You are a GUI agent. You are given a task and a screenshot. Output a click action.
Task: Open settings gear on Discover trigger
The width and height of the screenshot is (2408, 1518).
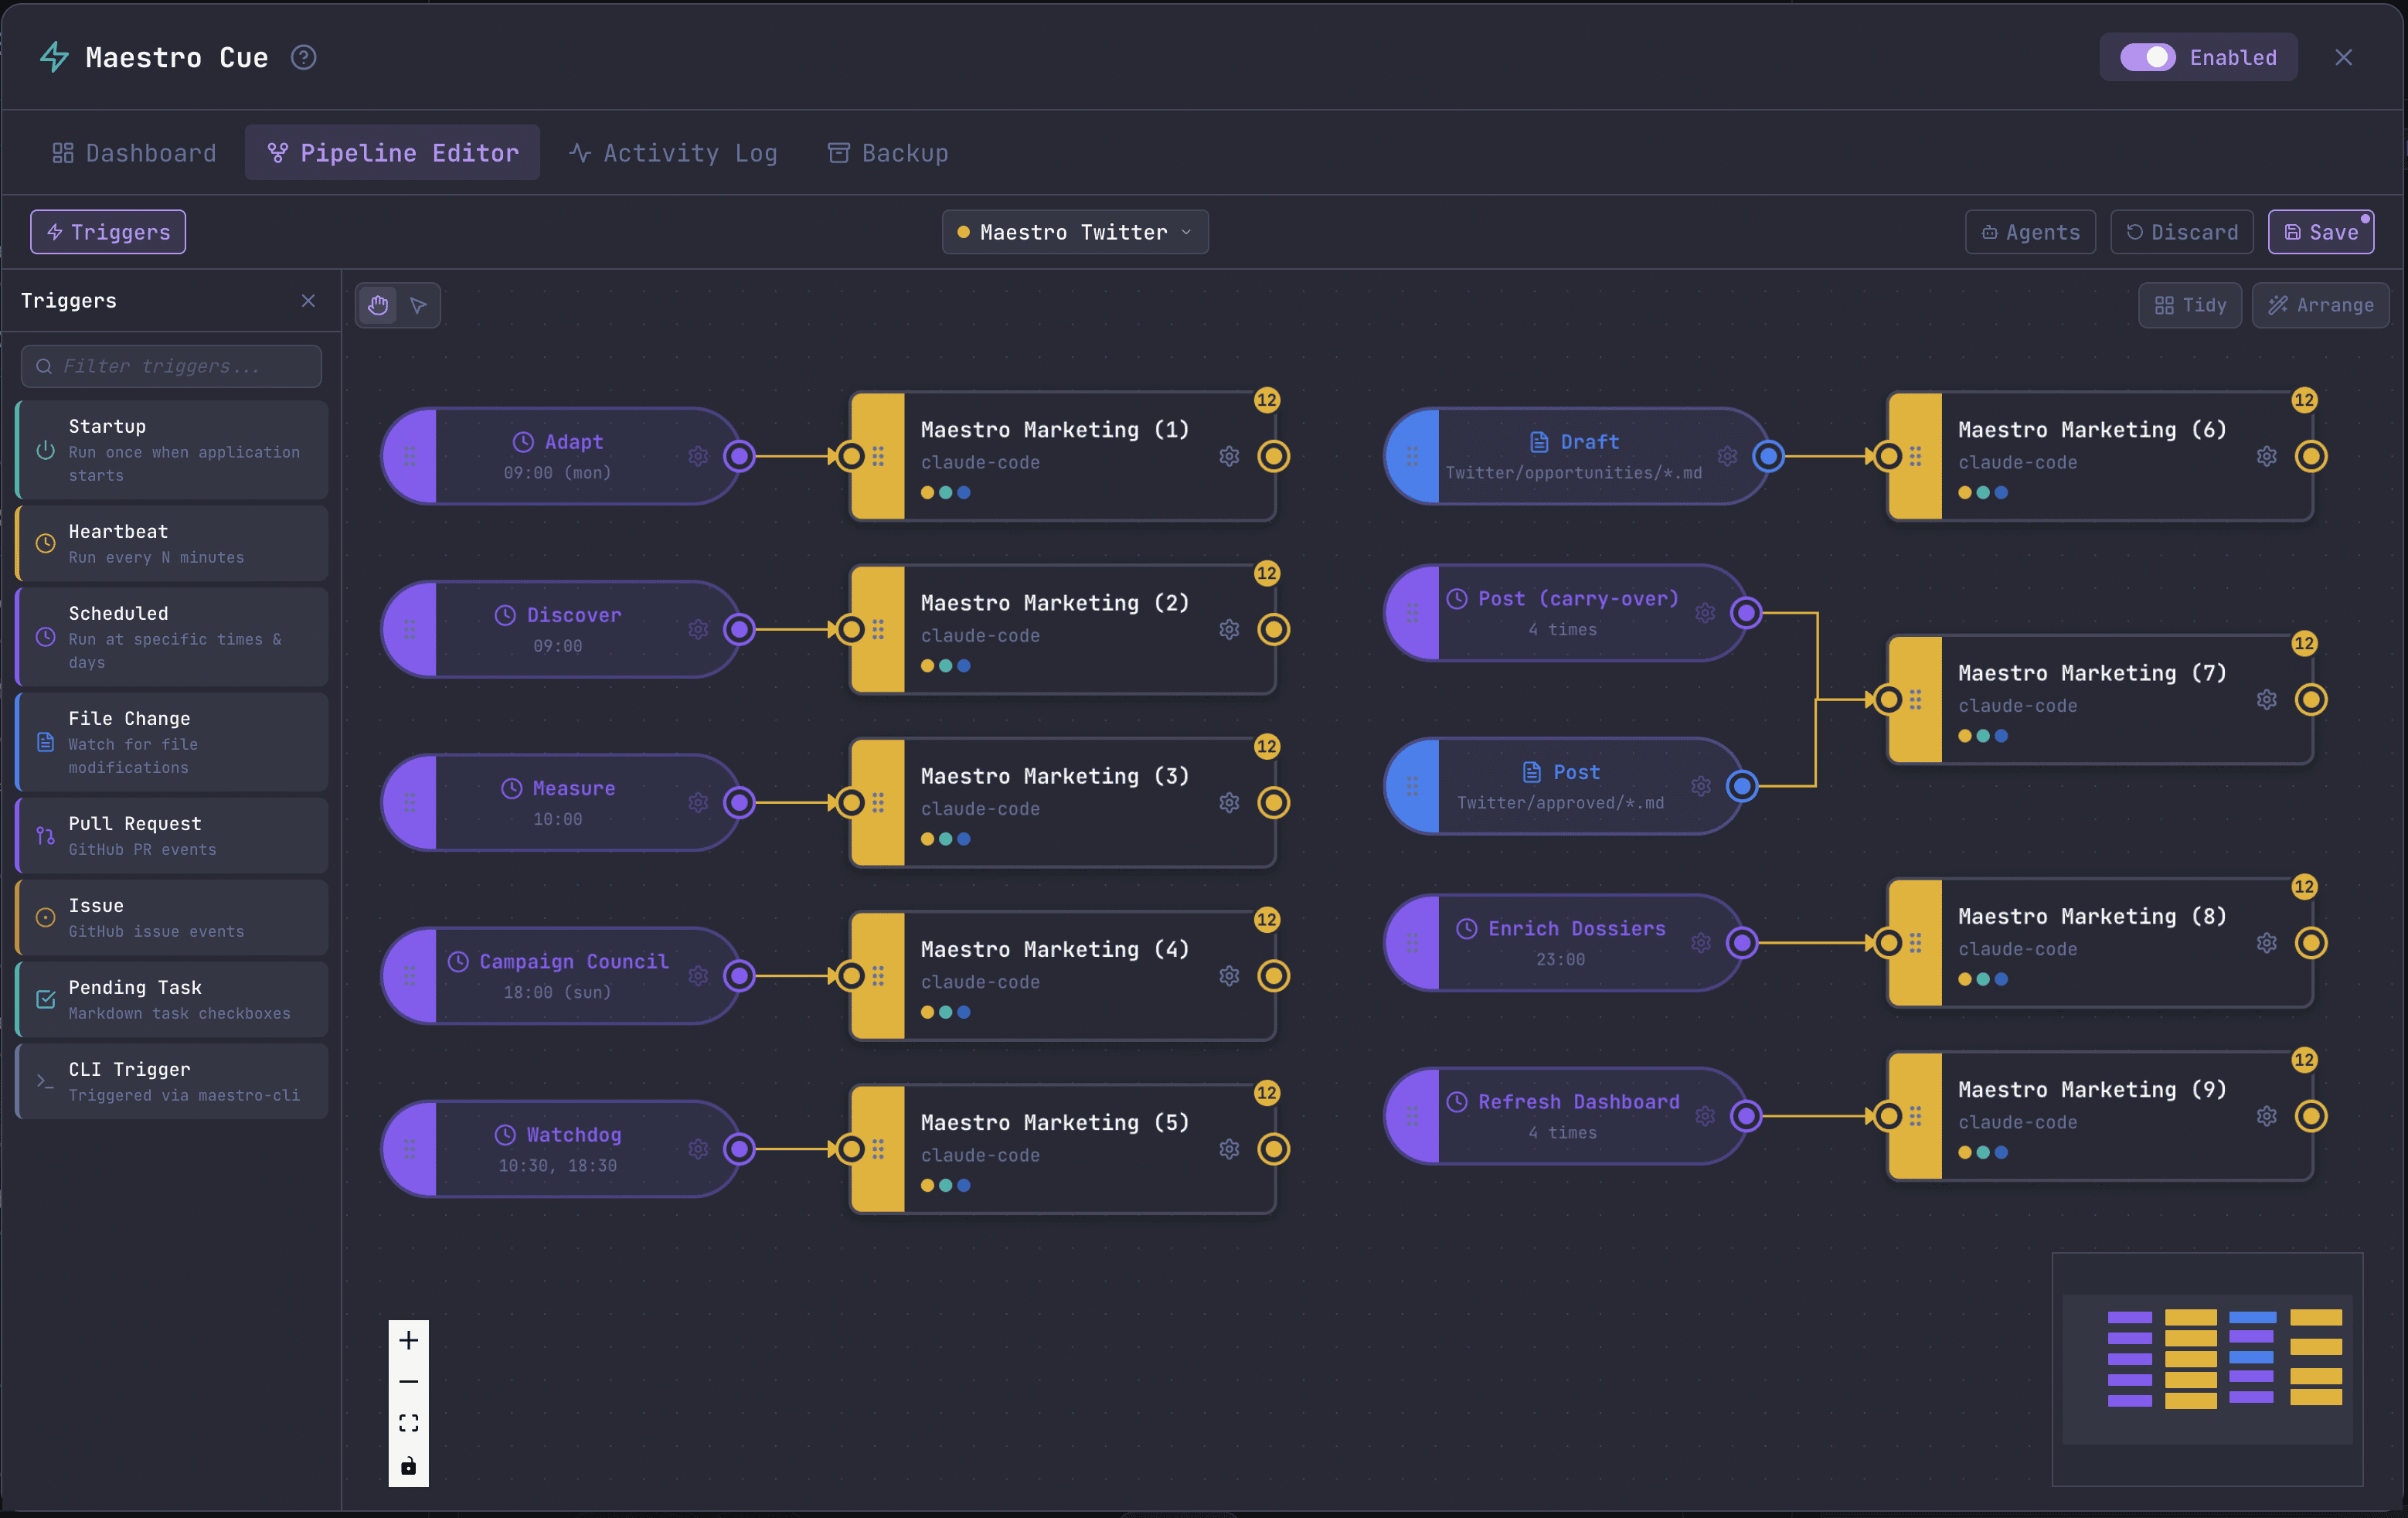coord(698,629)
